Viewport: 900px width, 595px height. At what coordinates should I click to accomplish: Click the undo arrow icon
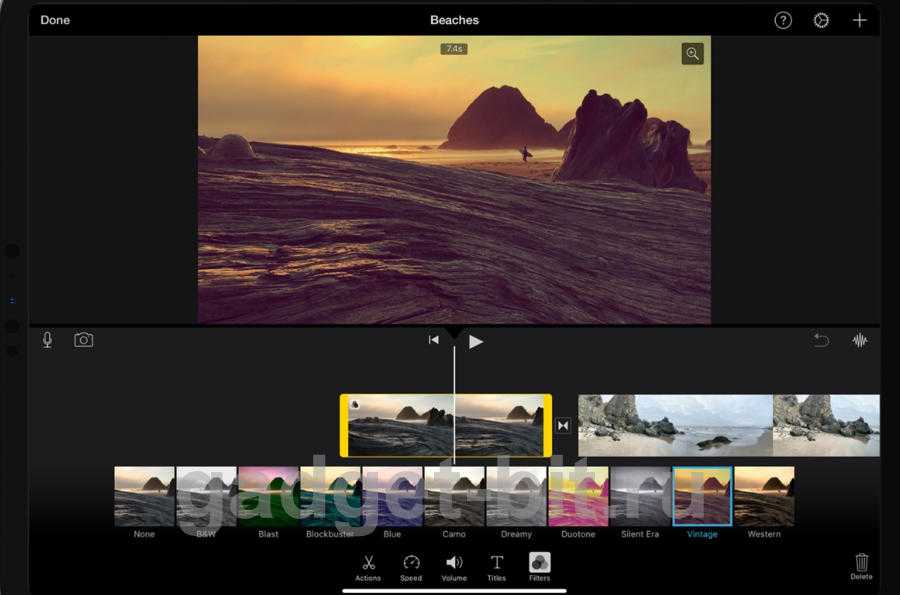(x=821, y=340)
